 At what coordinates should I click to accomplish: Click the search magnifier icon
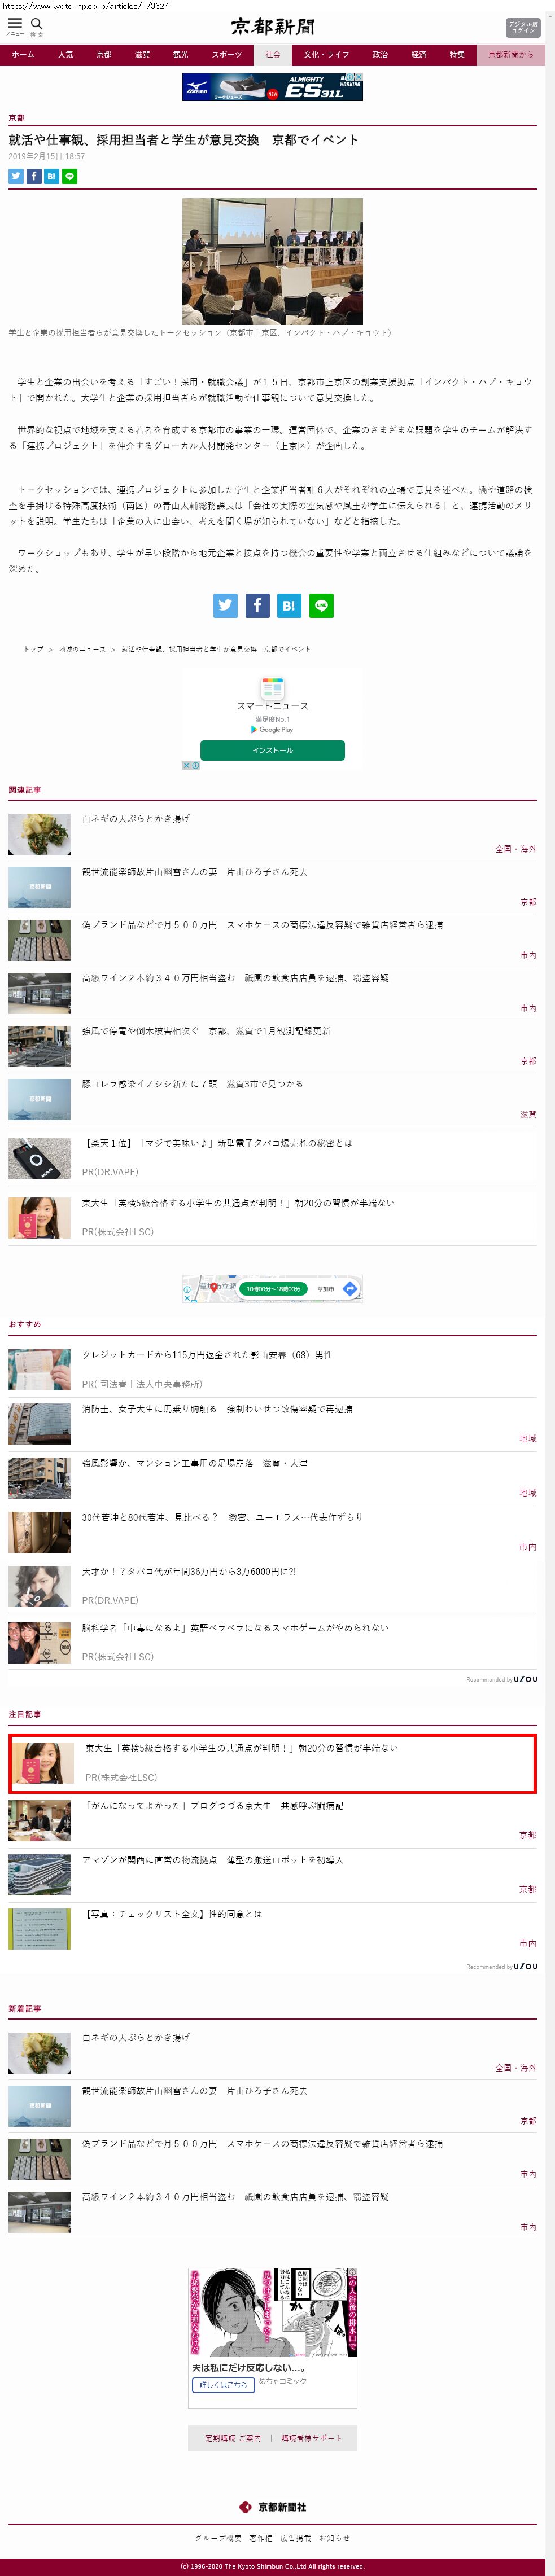pos(37,23)
